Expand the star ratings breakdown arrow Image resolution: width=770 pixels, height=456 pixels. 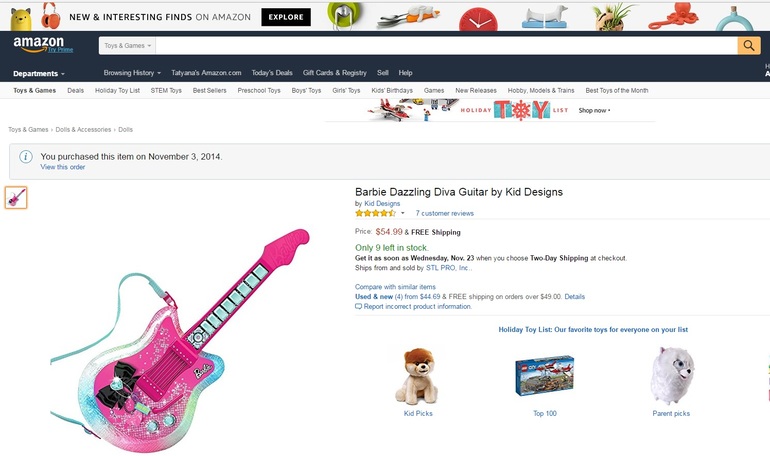403,213
